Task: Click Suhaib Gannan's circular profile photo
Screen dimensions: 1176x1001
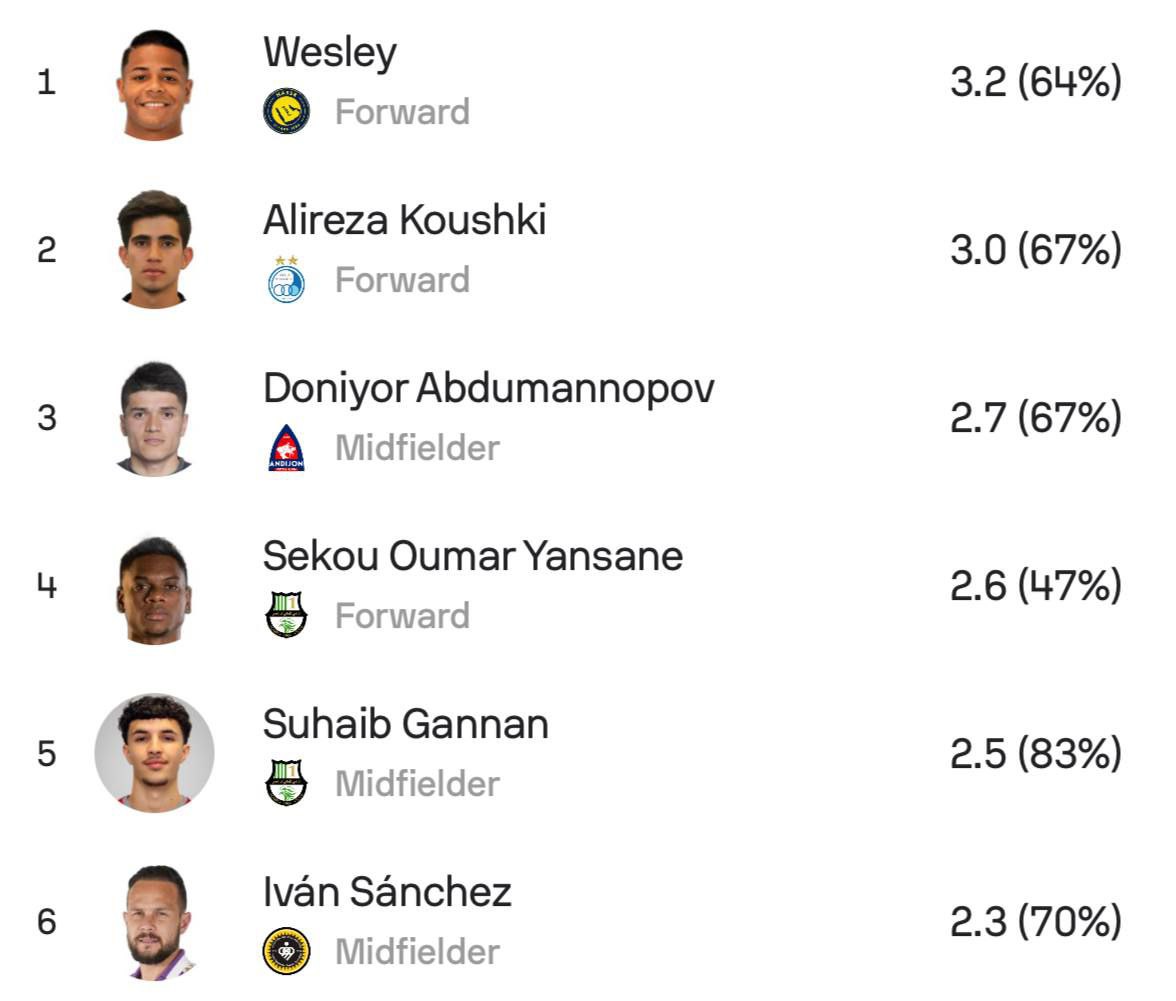Action: 154,753
